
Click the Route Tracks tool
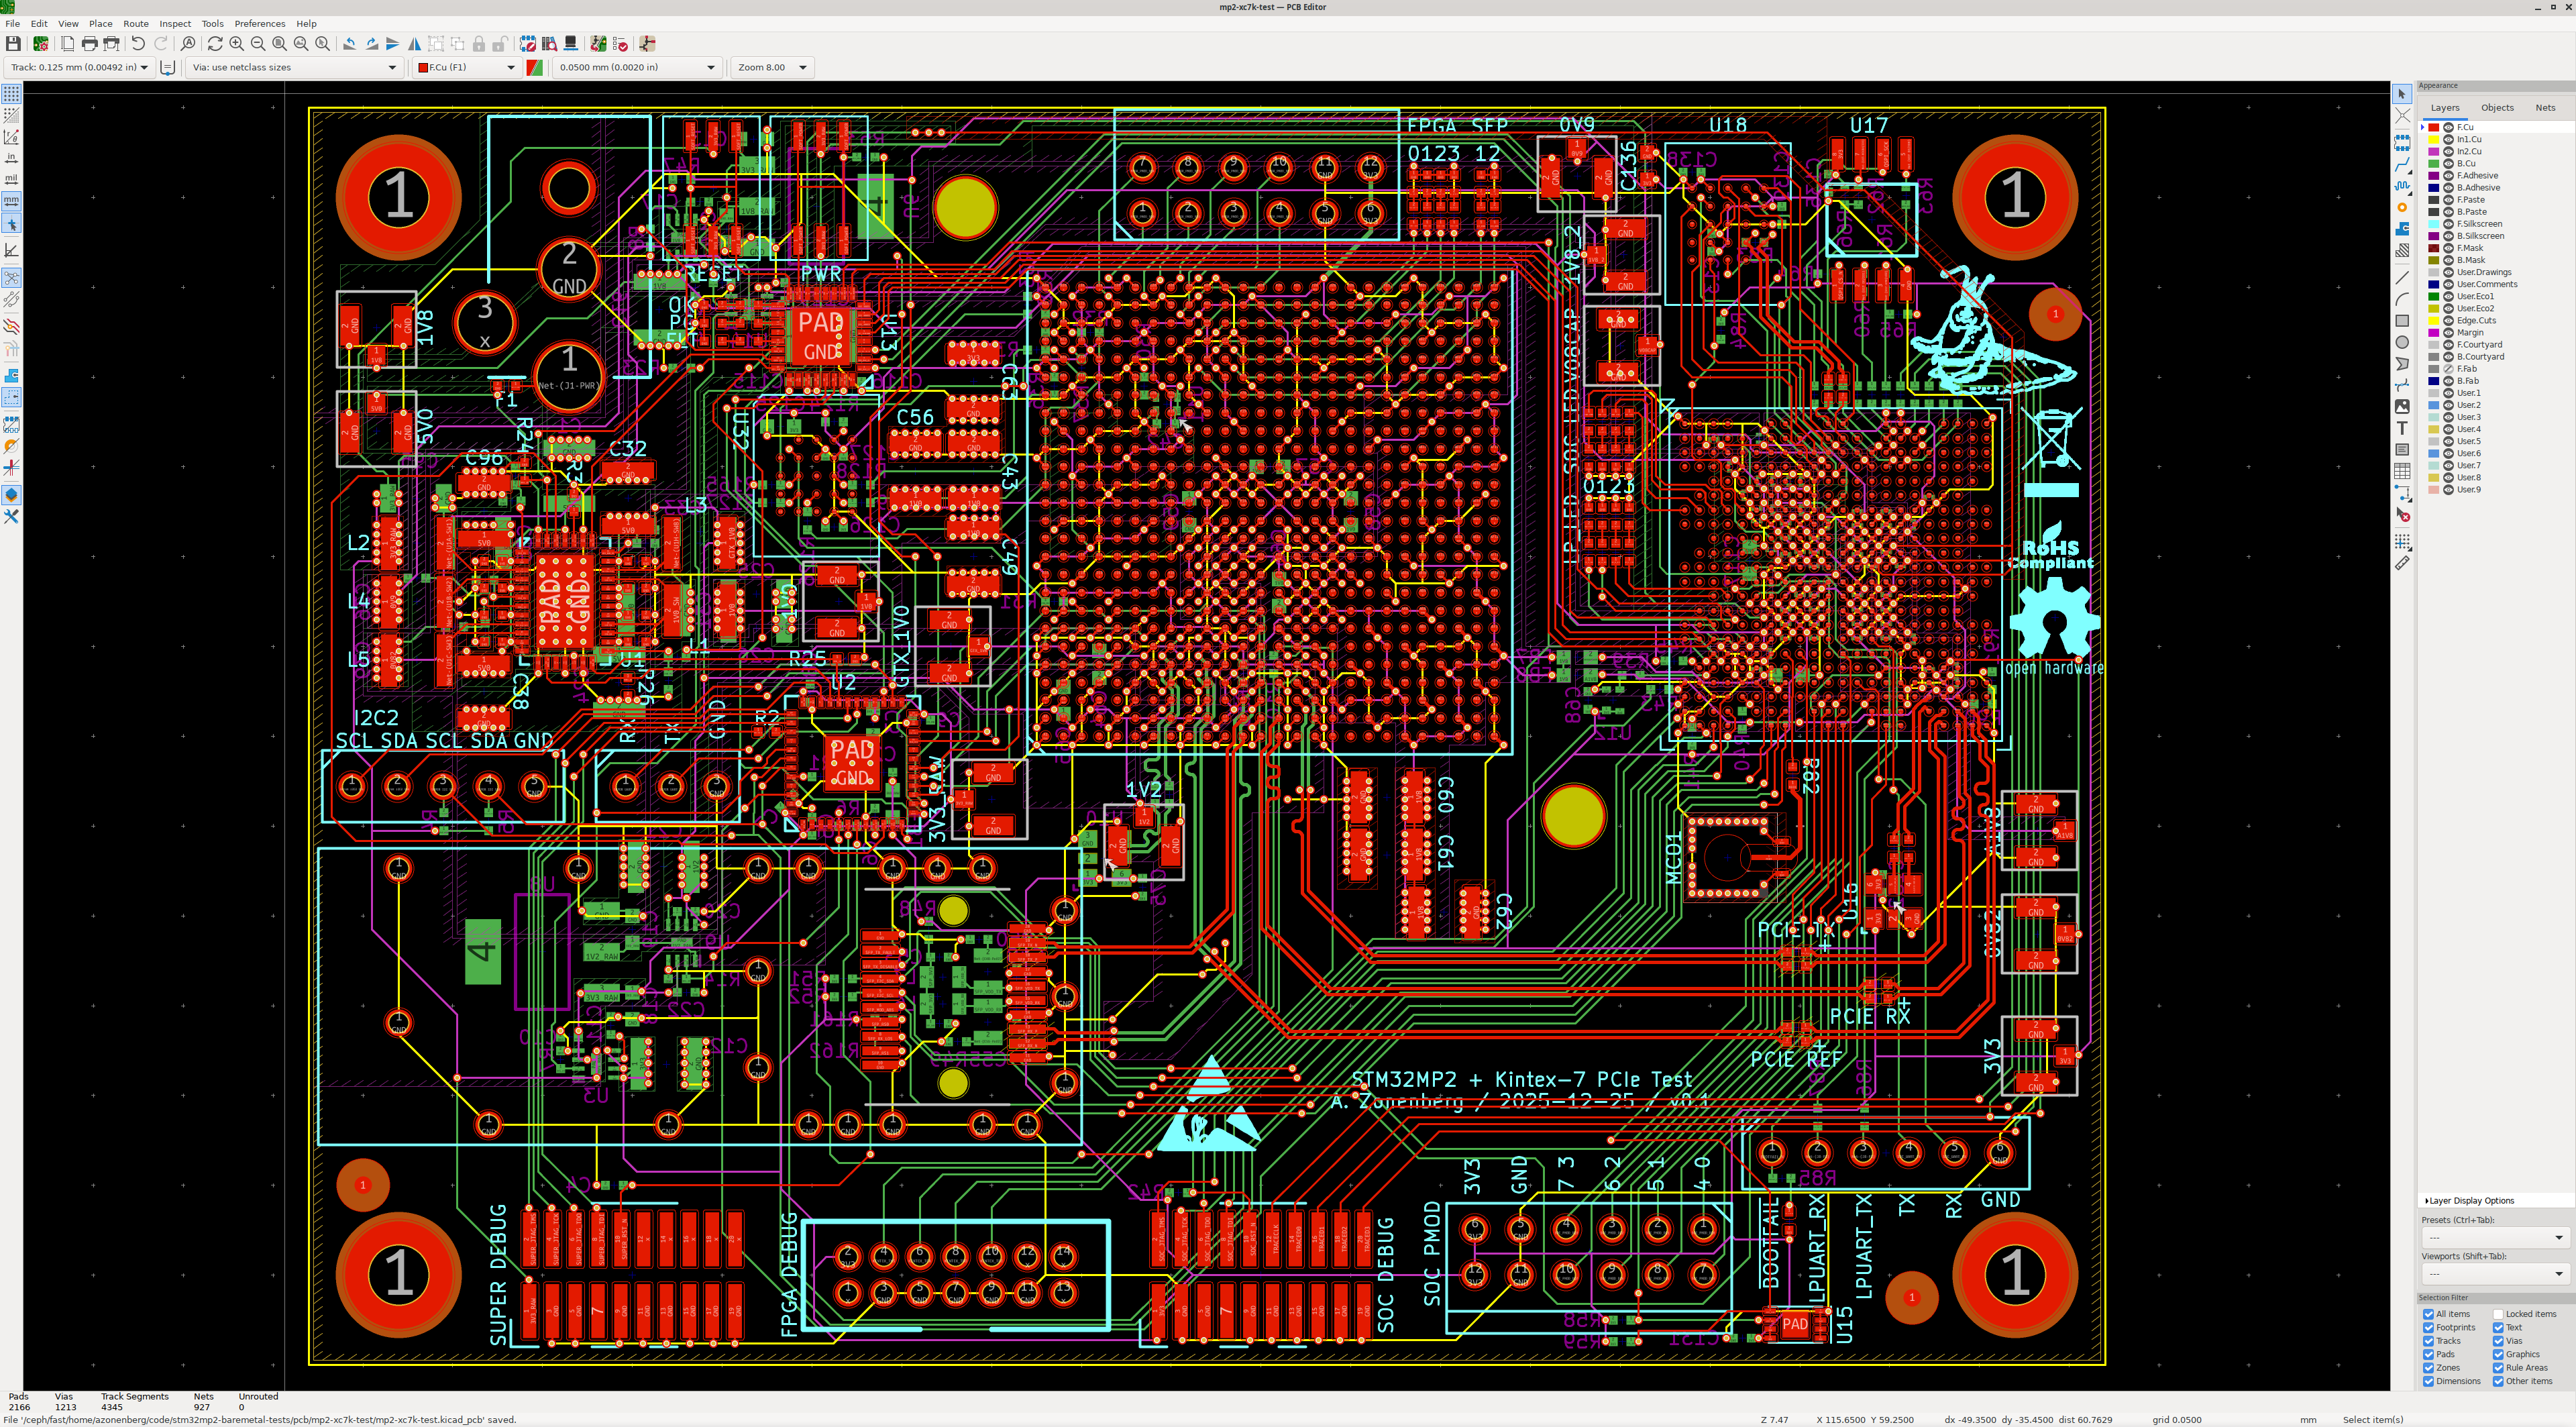[2402, 165]
